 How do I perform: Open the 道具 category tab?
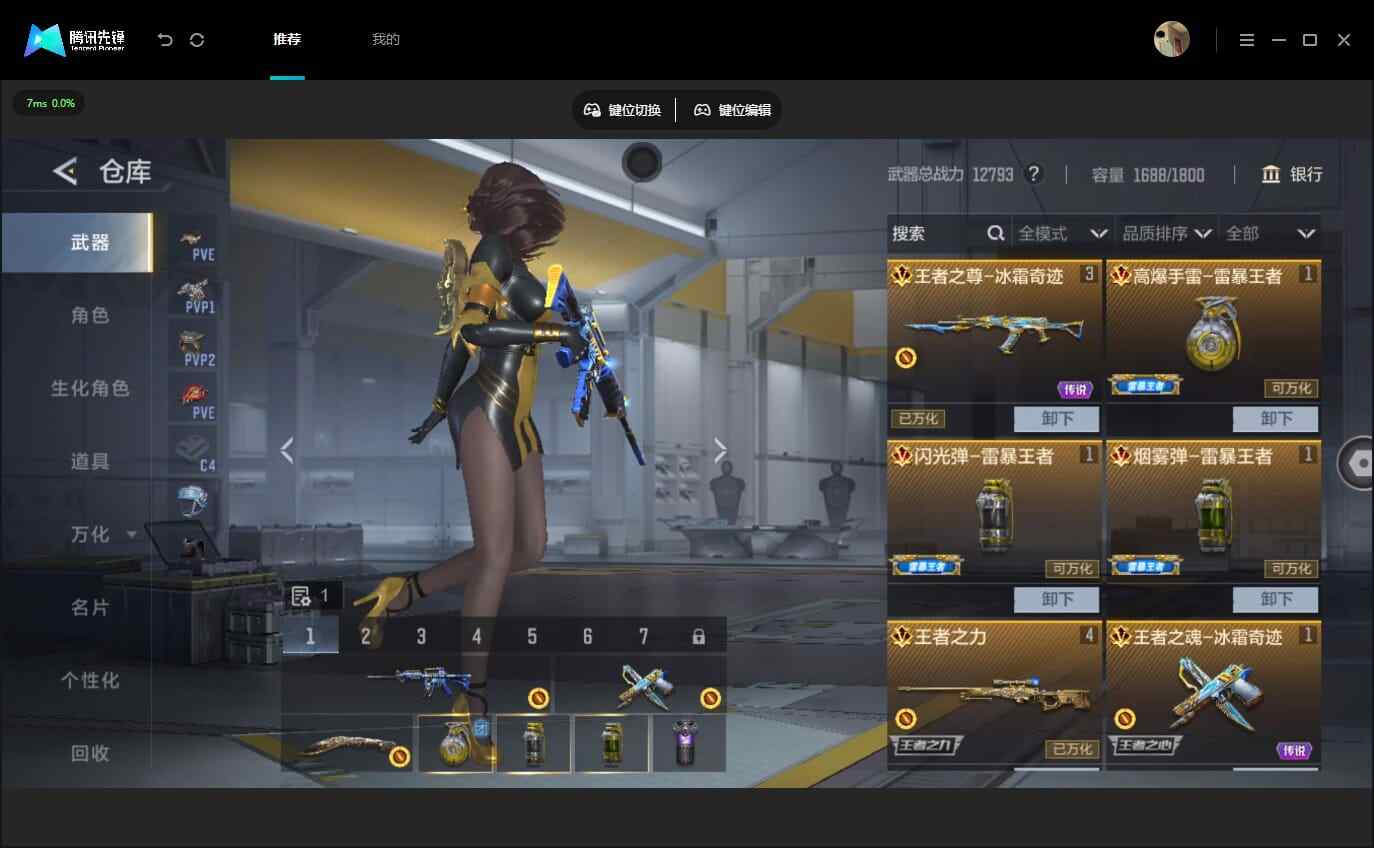pos(90,461)
